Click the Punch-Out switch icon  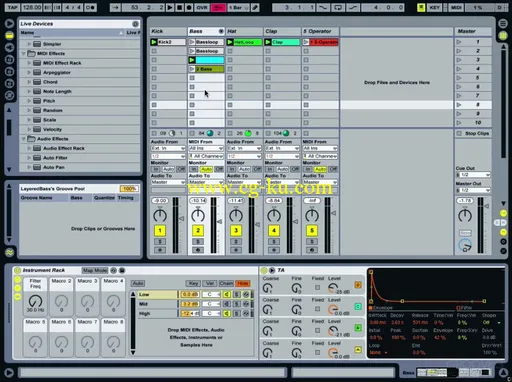pyautogui.click(x=353, y=7)
